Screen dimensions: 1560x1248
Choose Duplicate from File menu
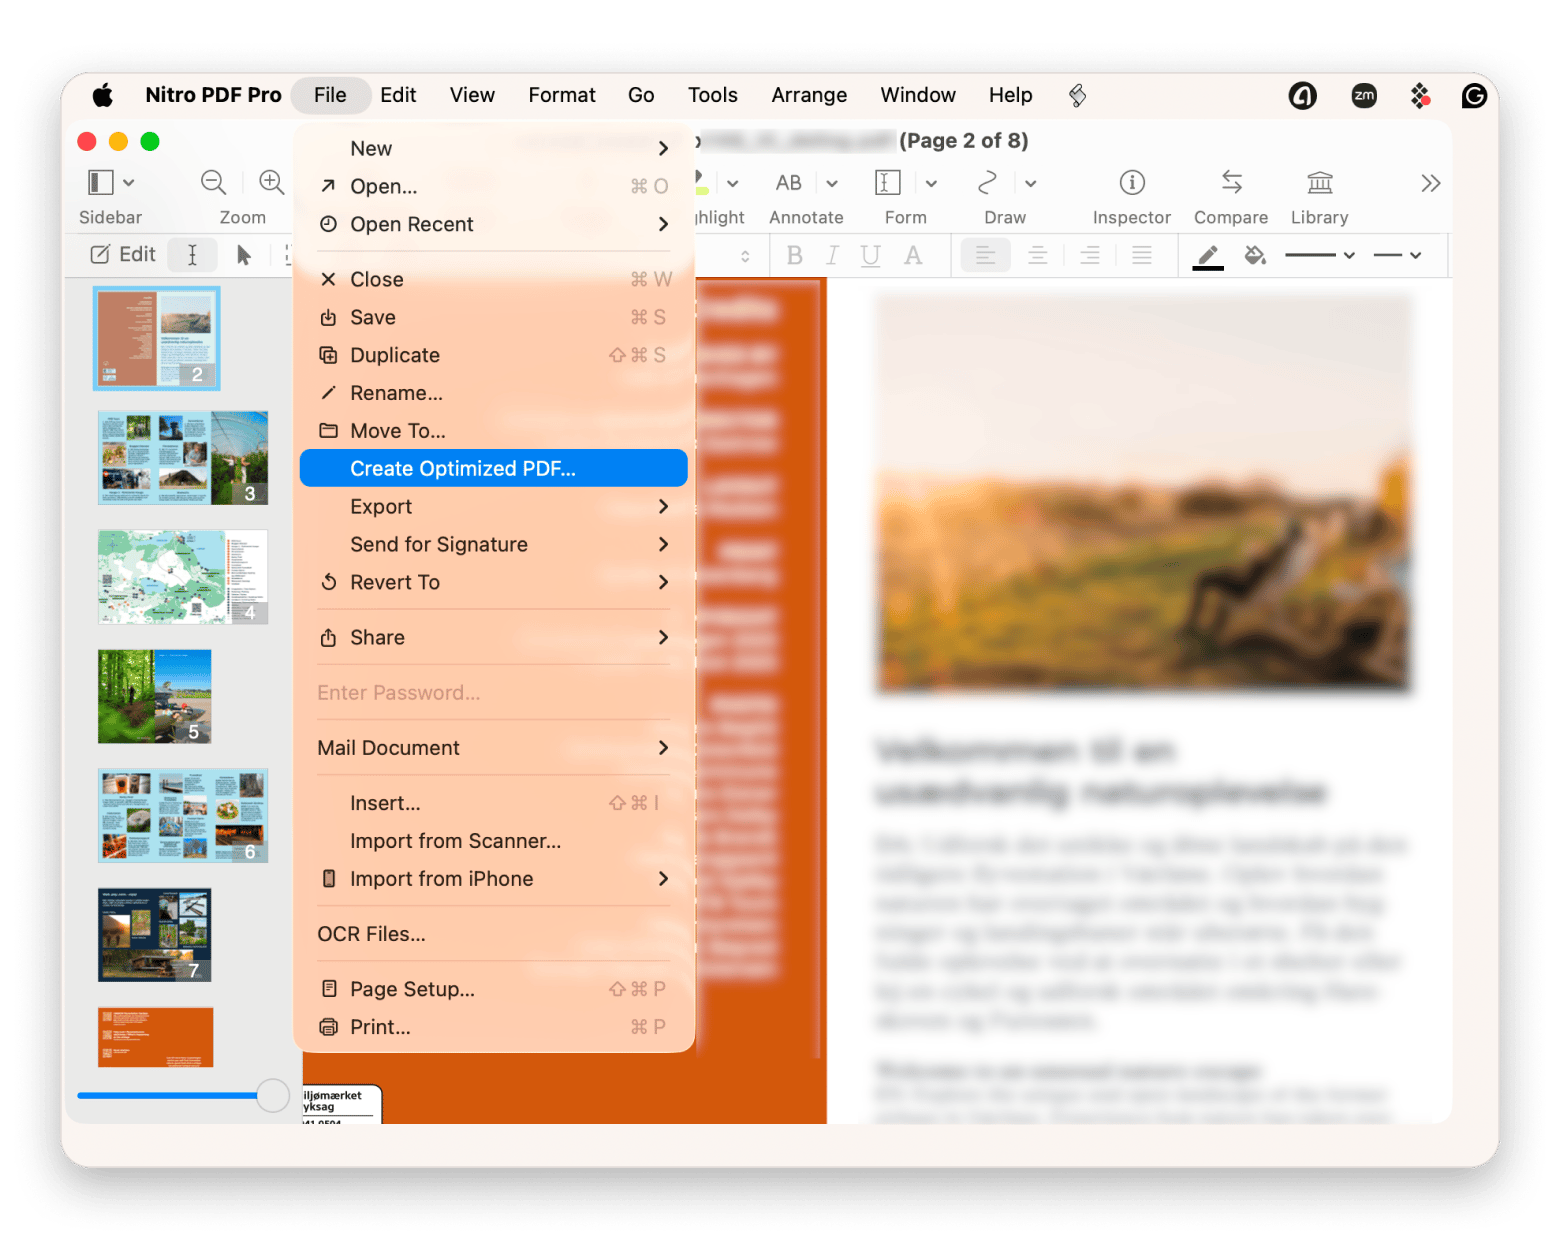[494, 355]
